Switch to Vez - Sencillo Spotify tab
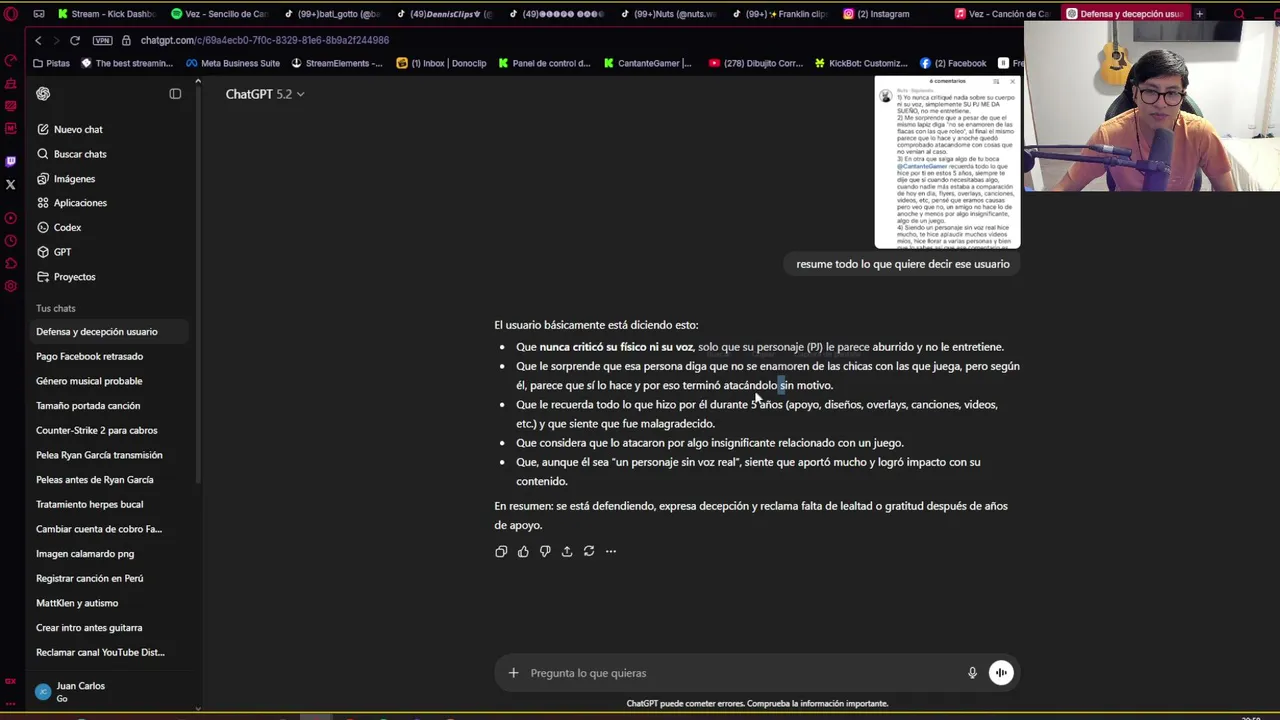The height and width of the screenshot is (720, 1280). 219,14
